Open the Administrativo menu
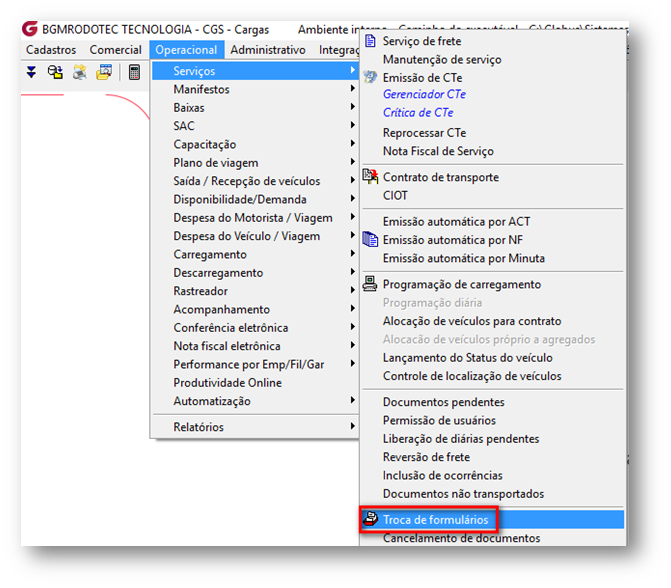This screenshot has height=588, width=671. [x=268, y=50]
